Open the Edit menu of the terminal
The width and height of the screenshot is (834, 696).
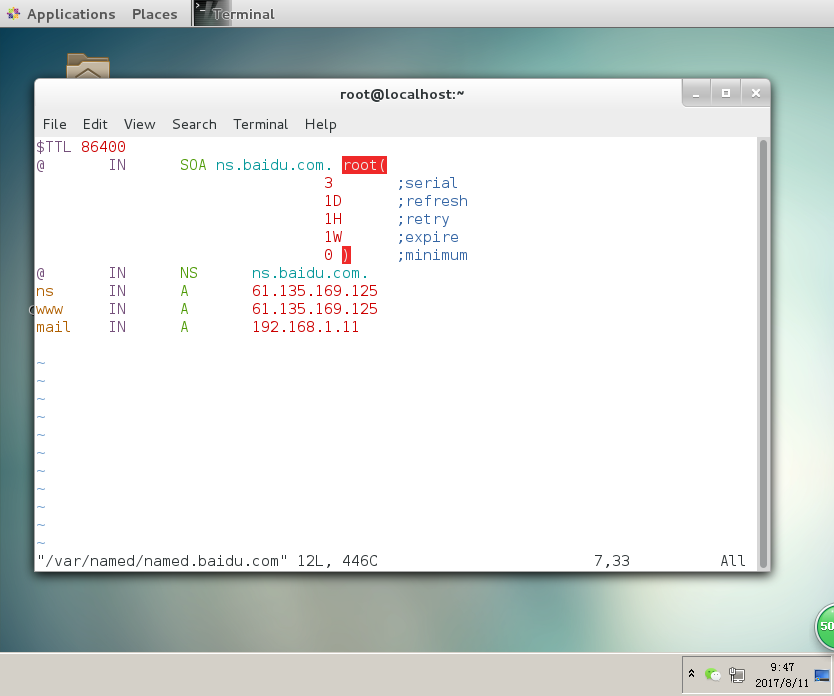coord(95,124)
